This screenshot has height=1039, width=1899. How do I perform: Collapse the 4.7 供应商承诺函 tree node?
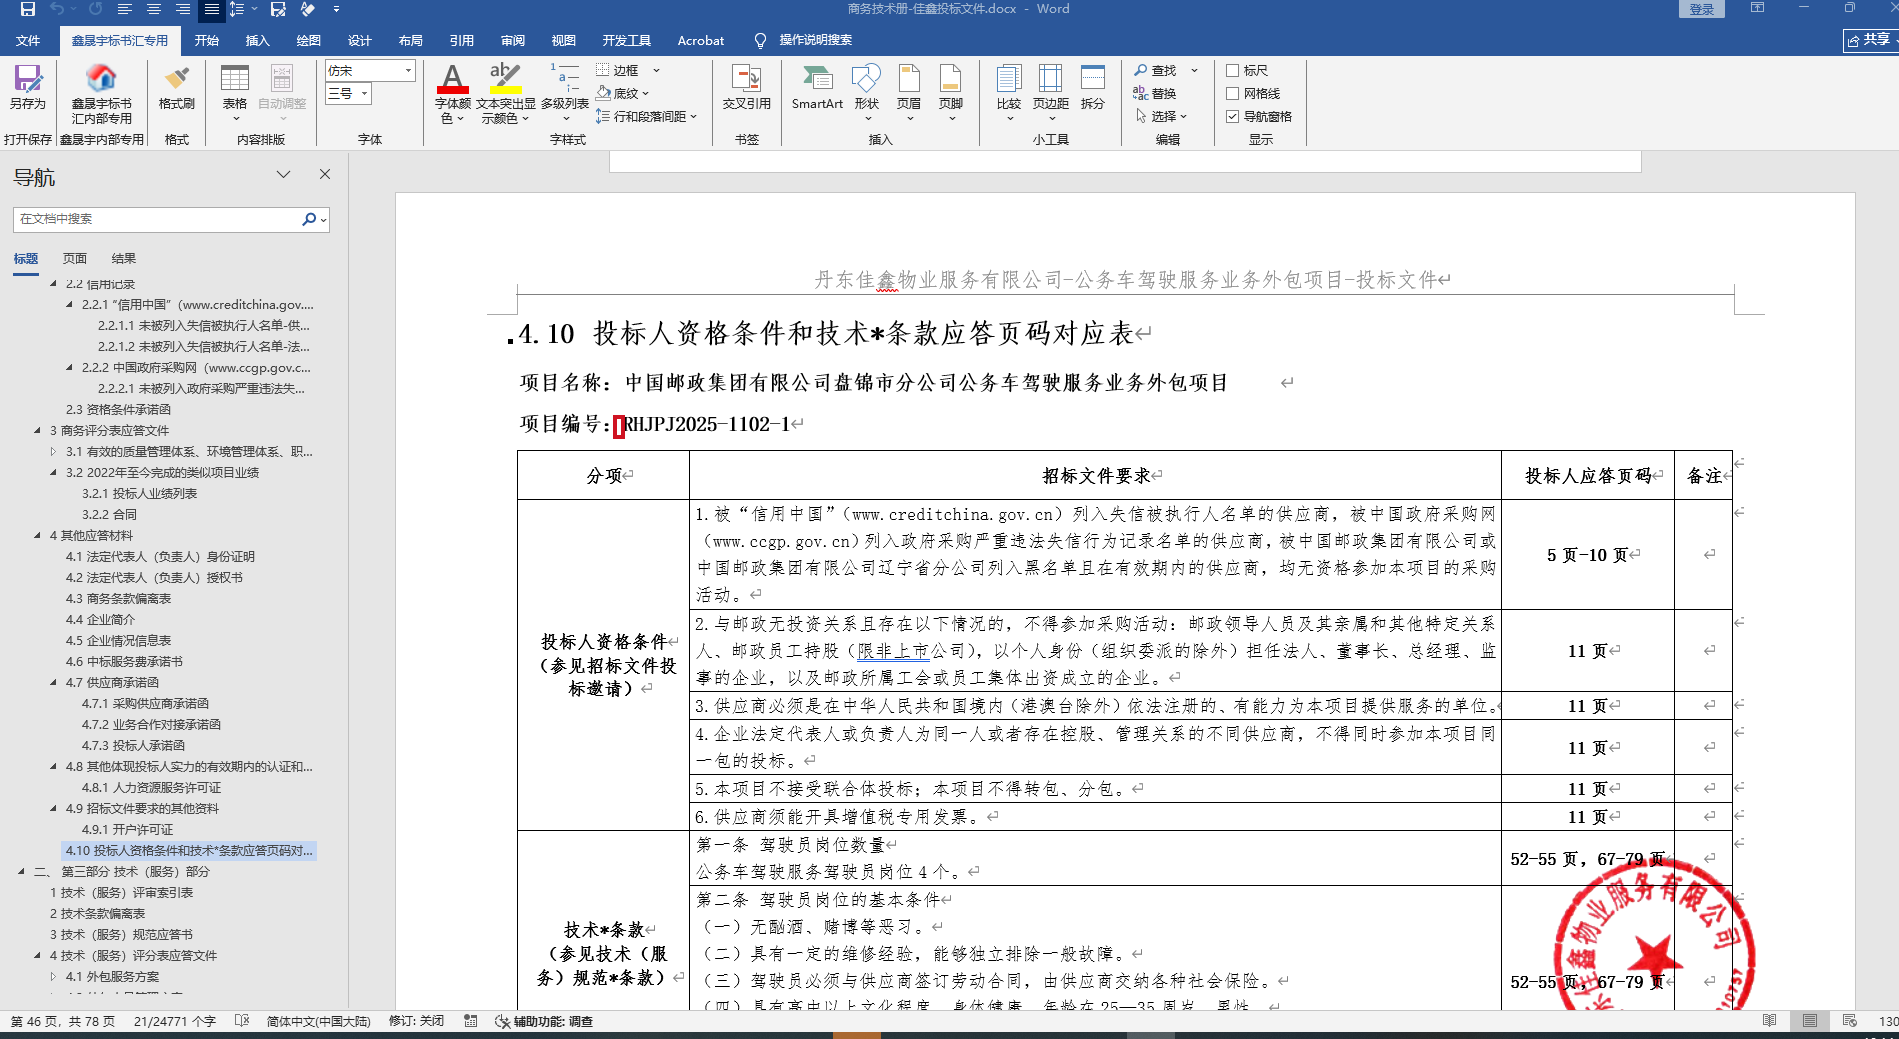pyautogui.click(x=54, y=683)
